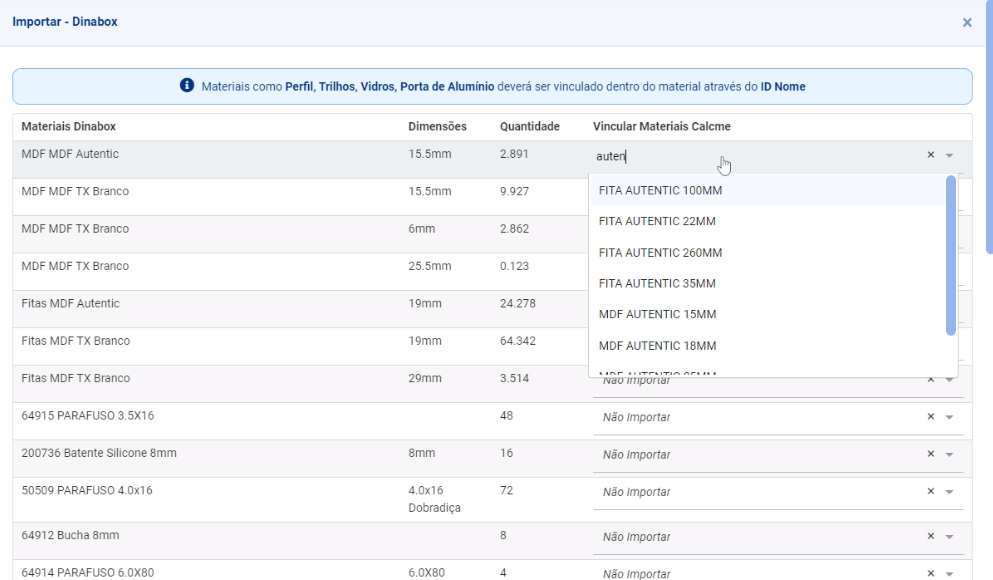Expand dropdown for Bucha 8mm row
Screen dimensions: 993x580
[x=949, y=537]
